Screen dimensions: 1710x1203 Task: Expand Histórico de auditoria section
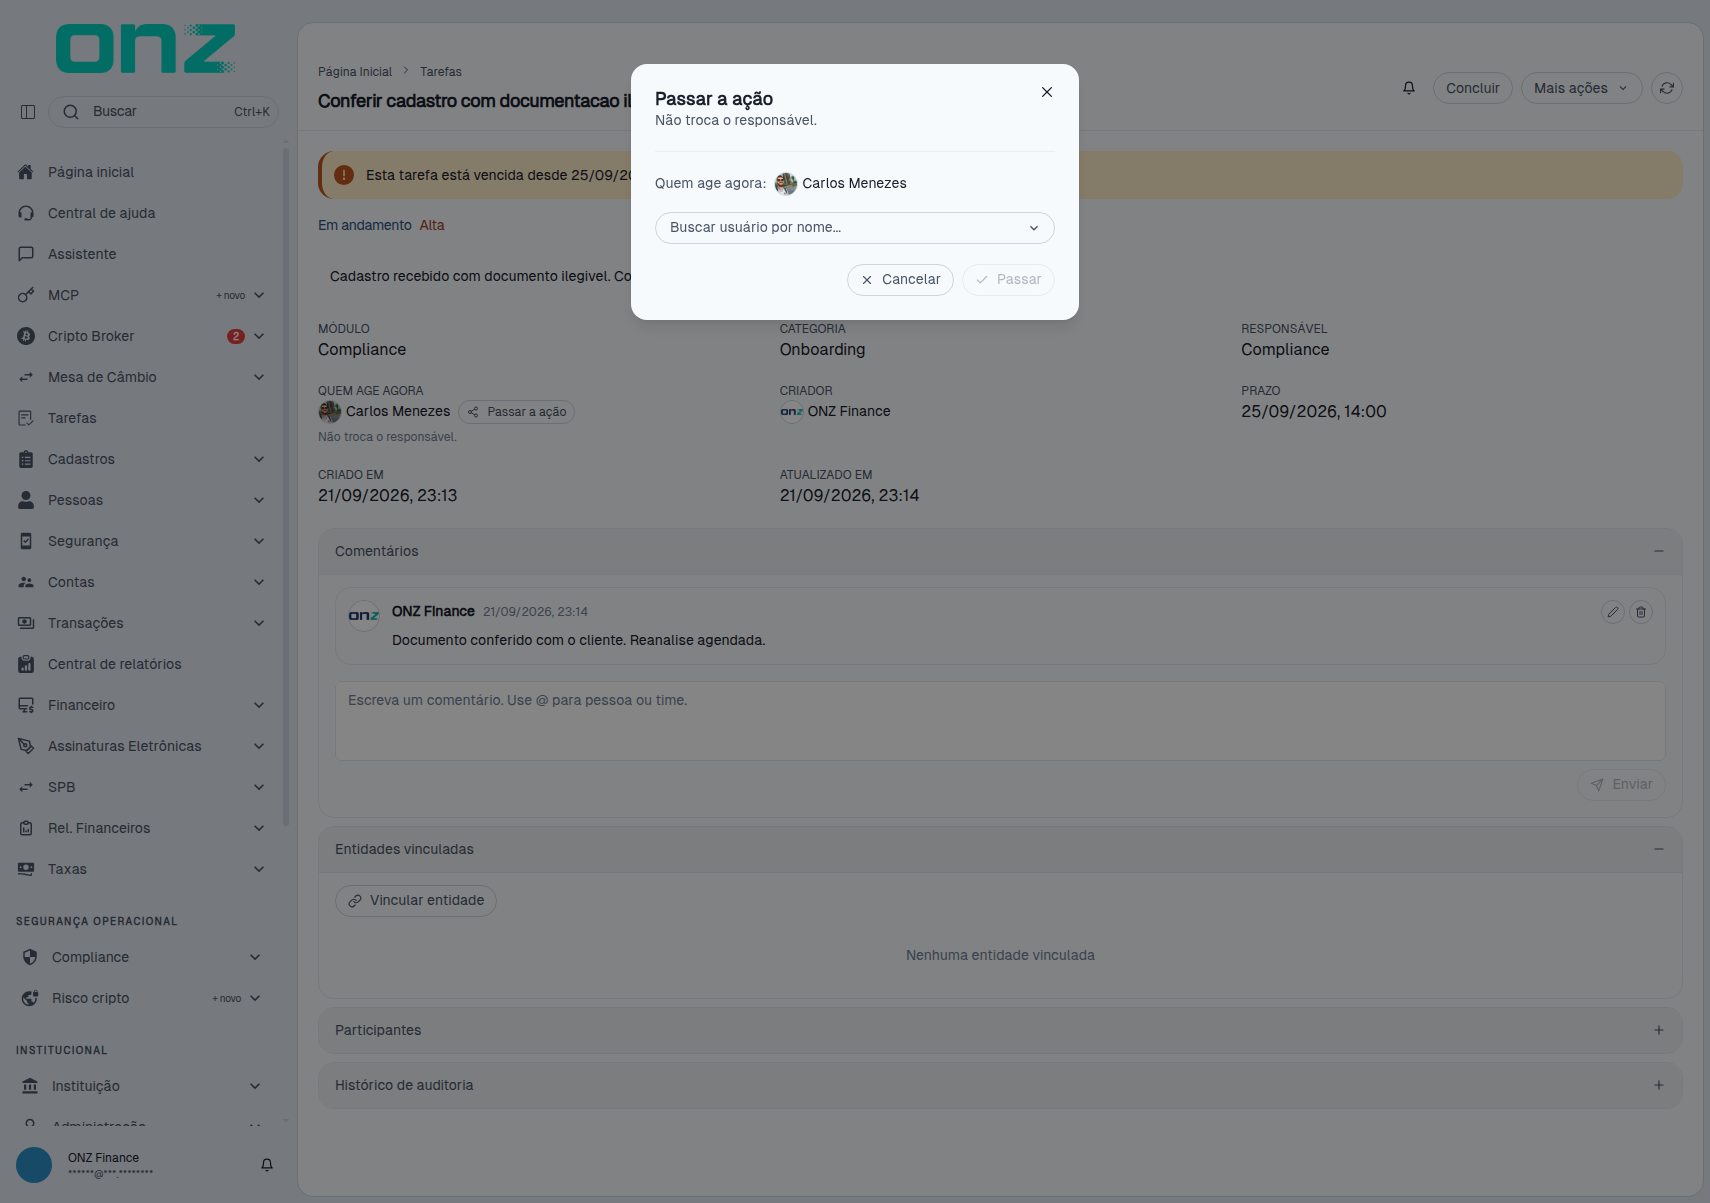point(1659,1085)
